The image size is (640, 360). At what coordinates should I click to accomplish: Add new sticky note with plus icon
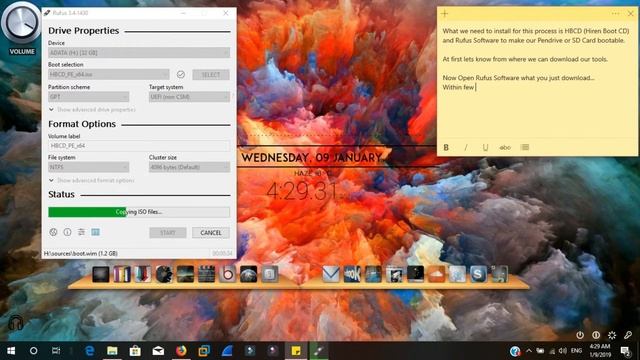444,13
